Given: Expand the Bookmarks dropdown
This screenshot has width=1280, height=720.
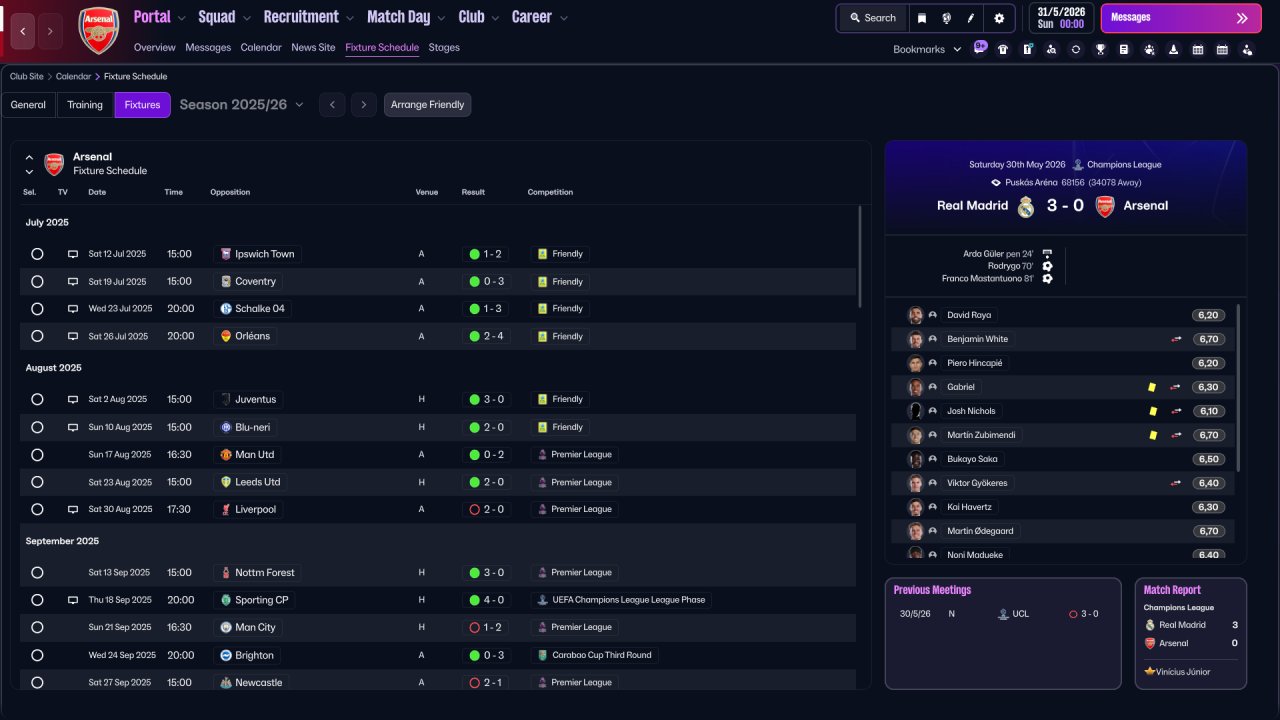Looking at the screenshot, I should click(927, 49).
